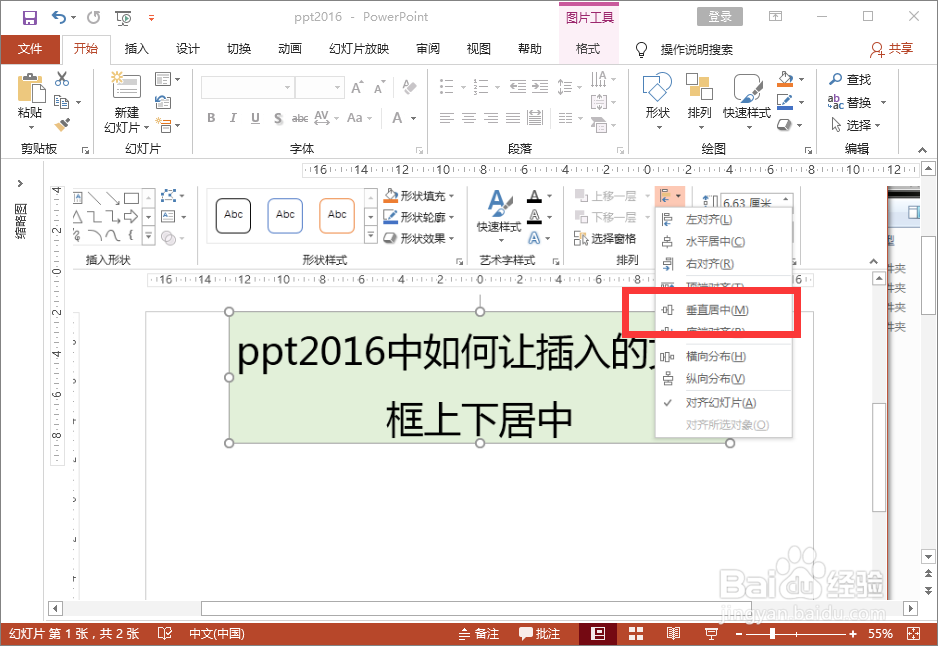The height and width of the screenshot is (646, 938).
Task: Open the 快速样式 quick styles gallery
Action: pos(747,88)
